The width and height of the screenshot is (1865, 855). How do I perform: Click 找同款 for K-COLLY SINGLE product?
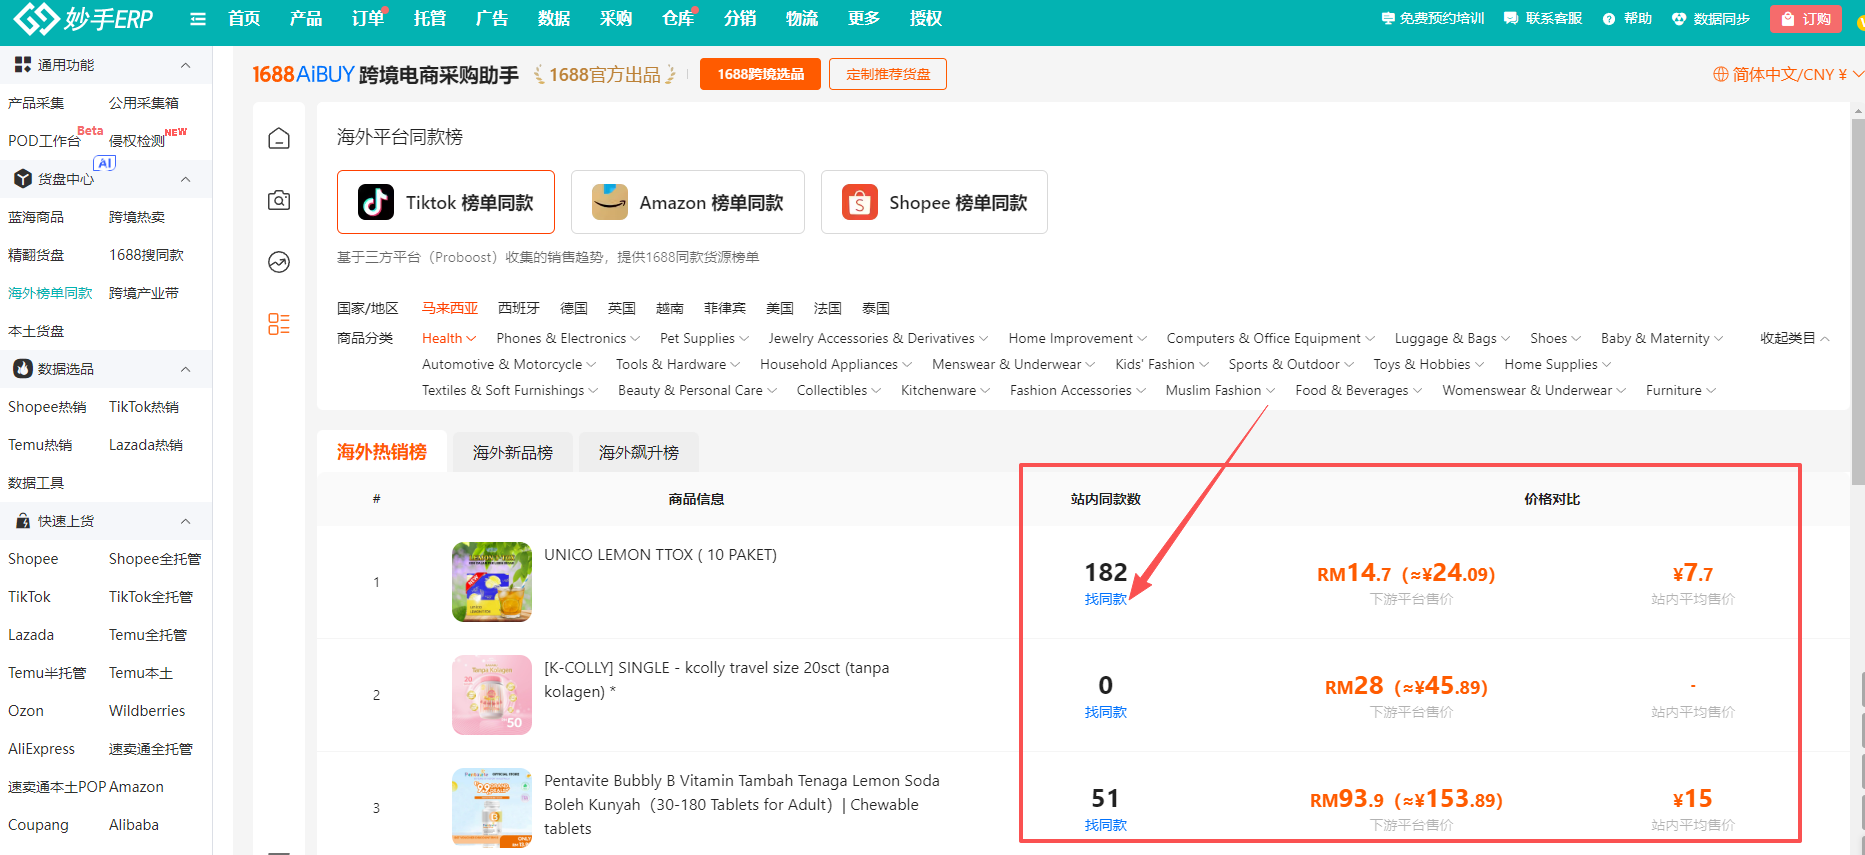tap(1105, 712)
